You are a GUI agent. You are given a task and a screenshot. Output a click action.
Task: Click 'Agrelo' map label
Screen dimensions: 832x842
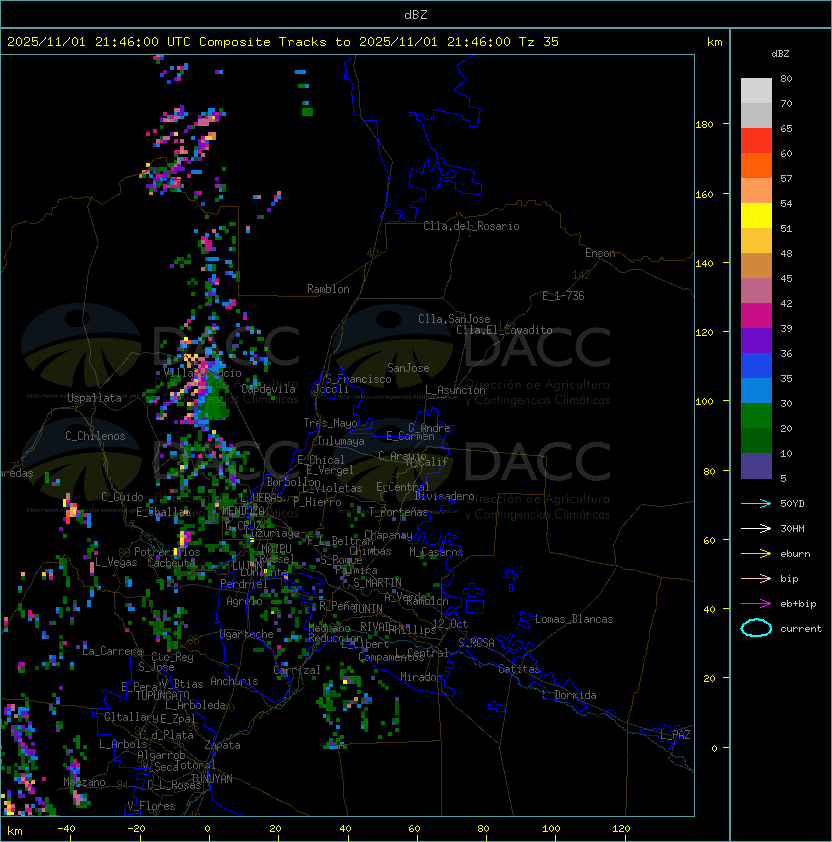click(244, 601)
